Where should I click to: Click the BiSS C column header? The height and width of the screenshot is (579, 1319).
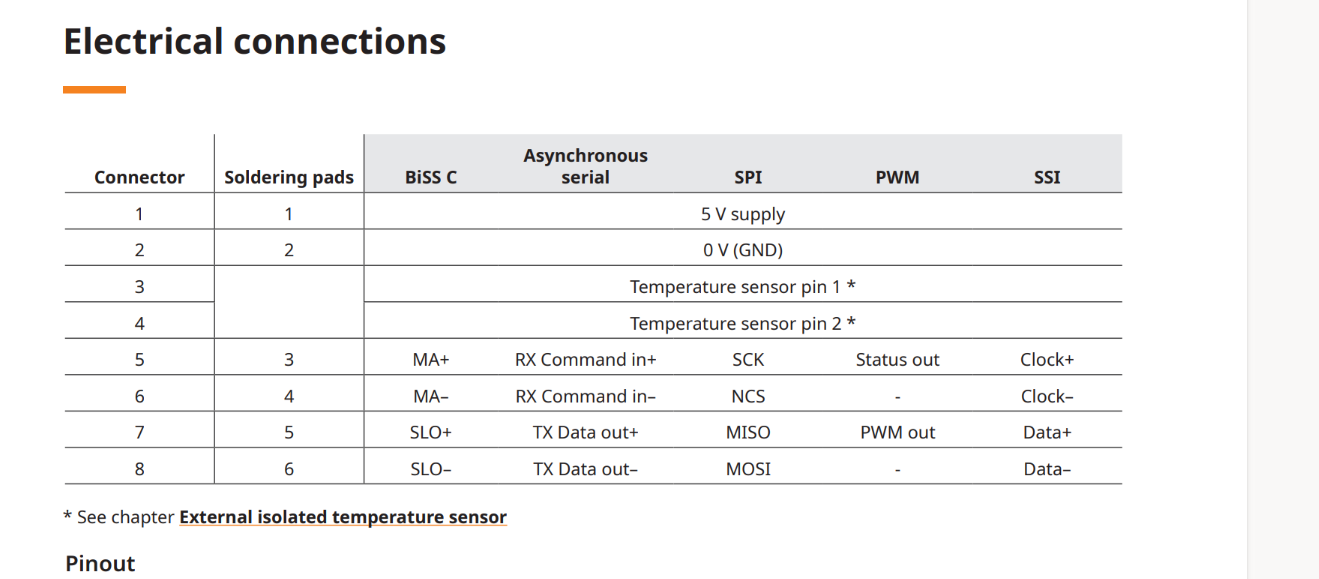point(431,177)
